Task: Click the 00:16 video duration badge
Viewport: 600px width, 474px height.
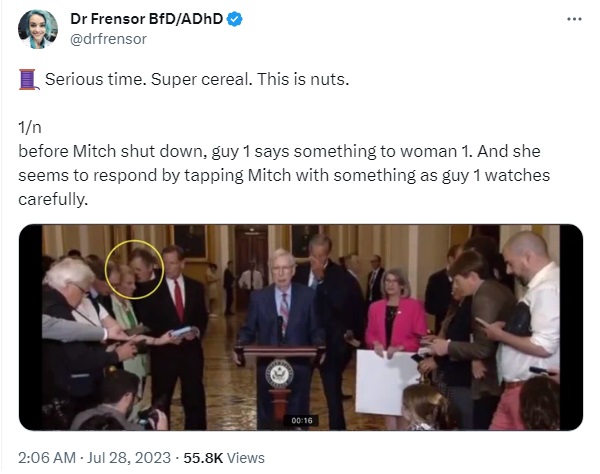Action: tap(302, 420)
